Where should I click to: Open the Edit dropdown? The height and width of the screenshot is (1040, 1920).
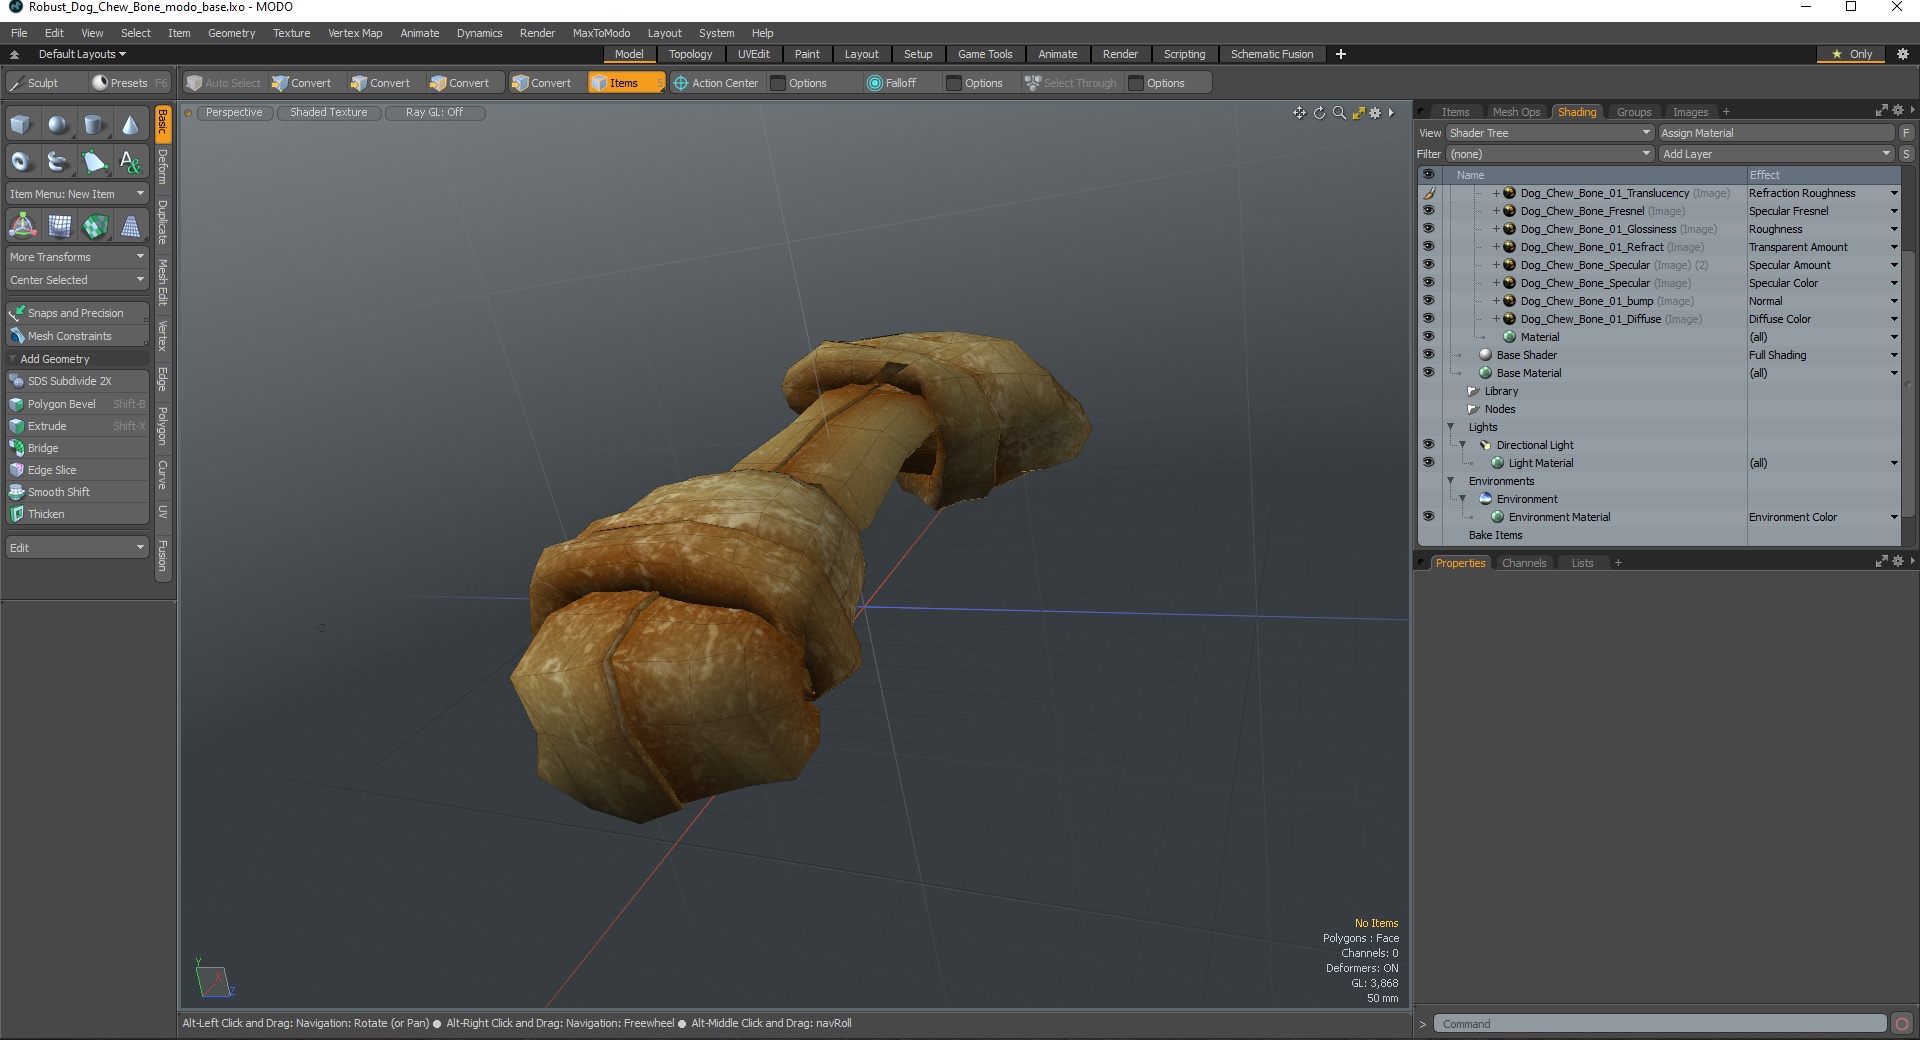[x=77, y=548]
